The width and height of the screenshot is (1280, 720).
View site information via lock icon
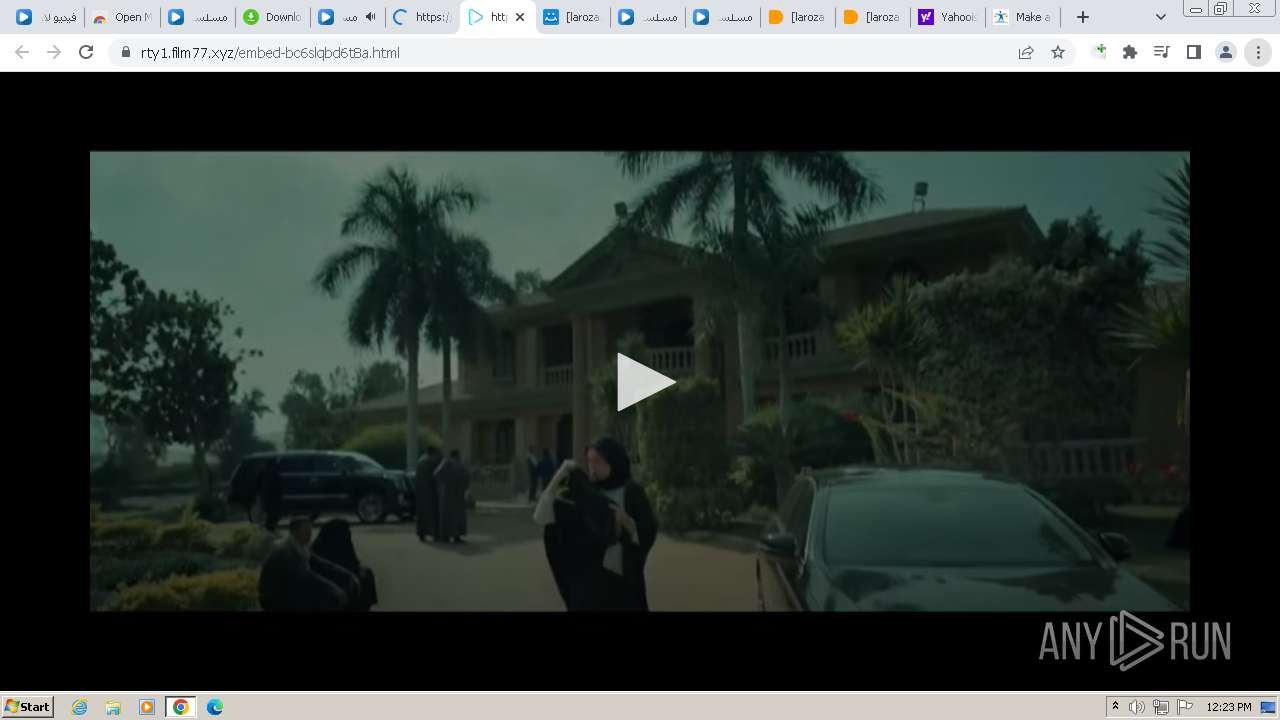point(126,52)
